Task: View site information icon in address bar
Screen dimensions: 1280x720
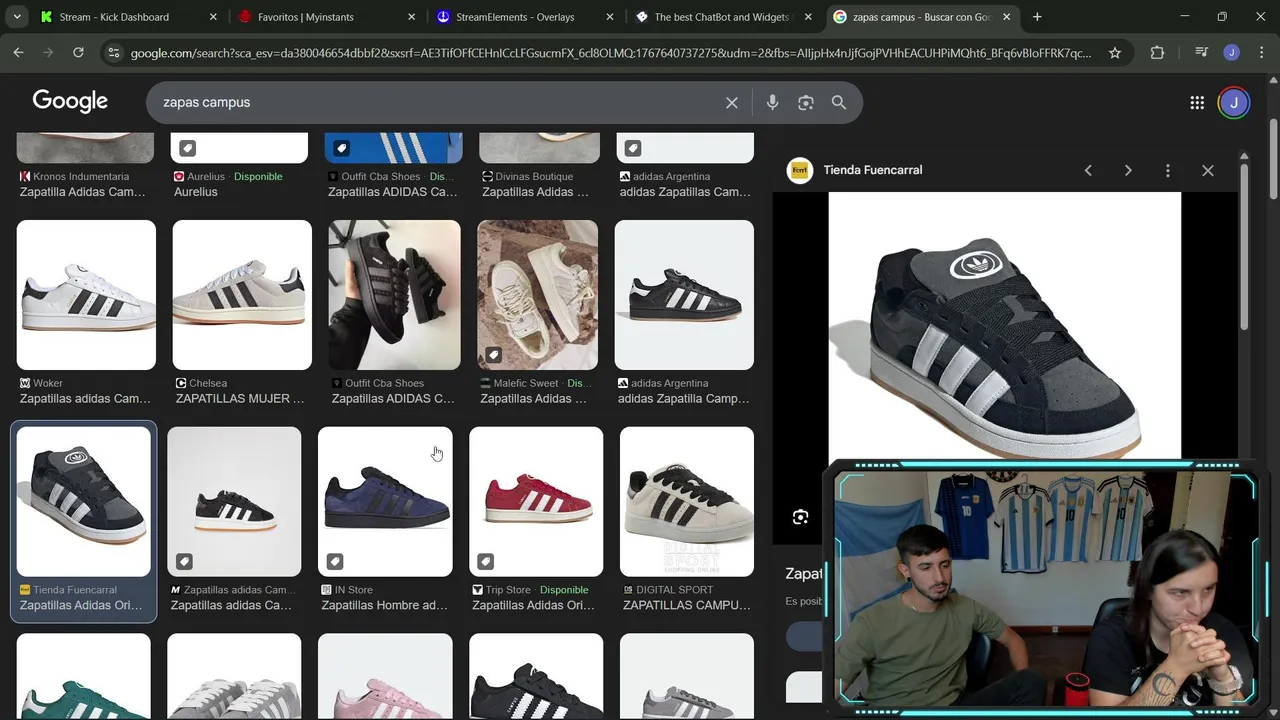Action: (113, 53)
